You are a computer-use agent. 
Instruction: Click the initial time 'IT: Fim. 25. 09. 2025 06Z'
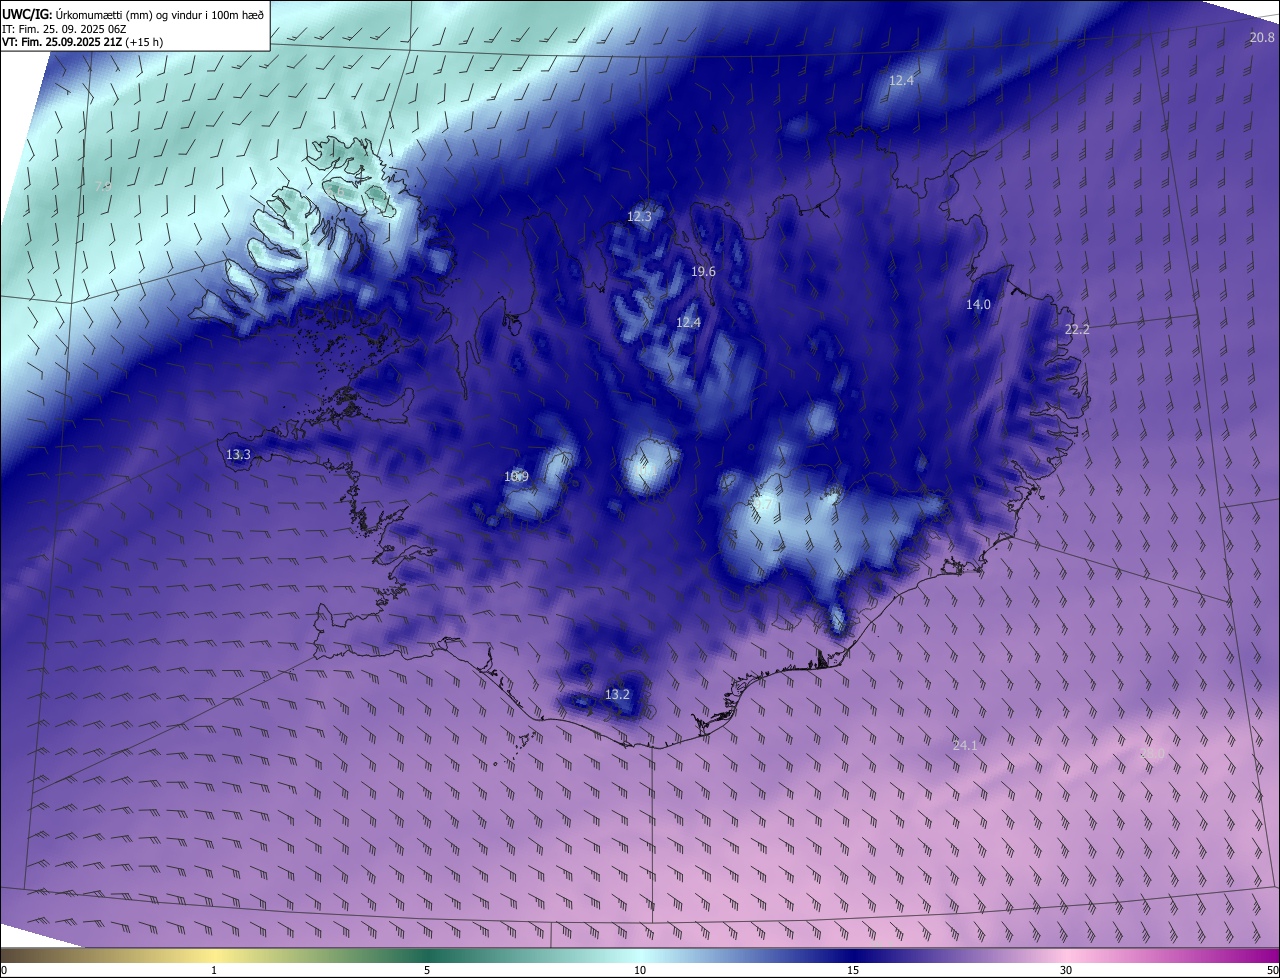(x=65, y=29)
